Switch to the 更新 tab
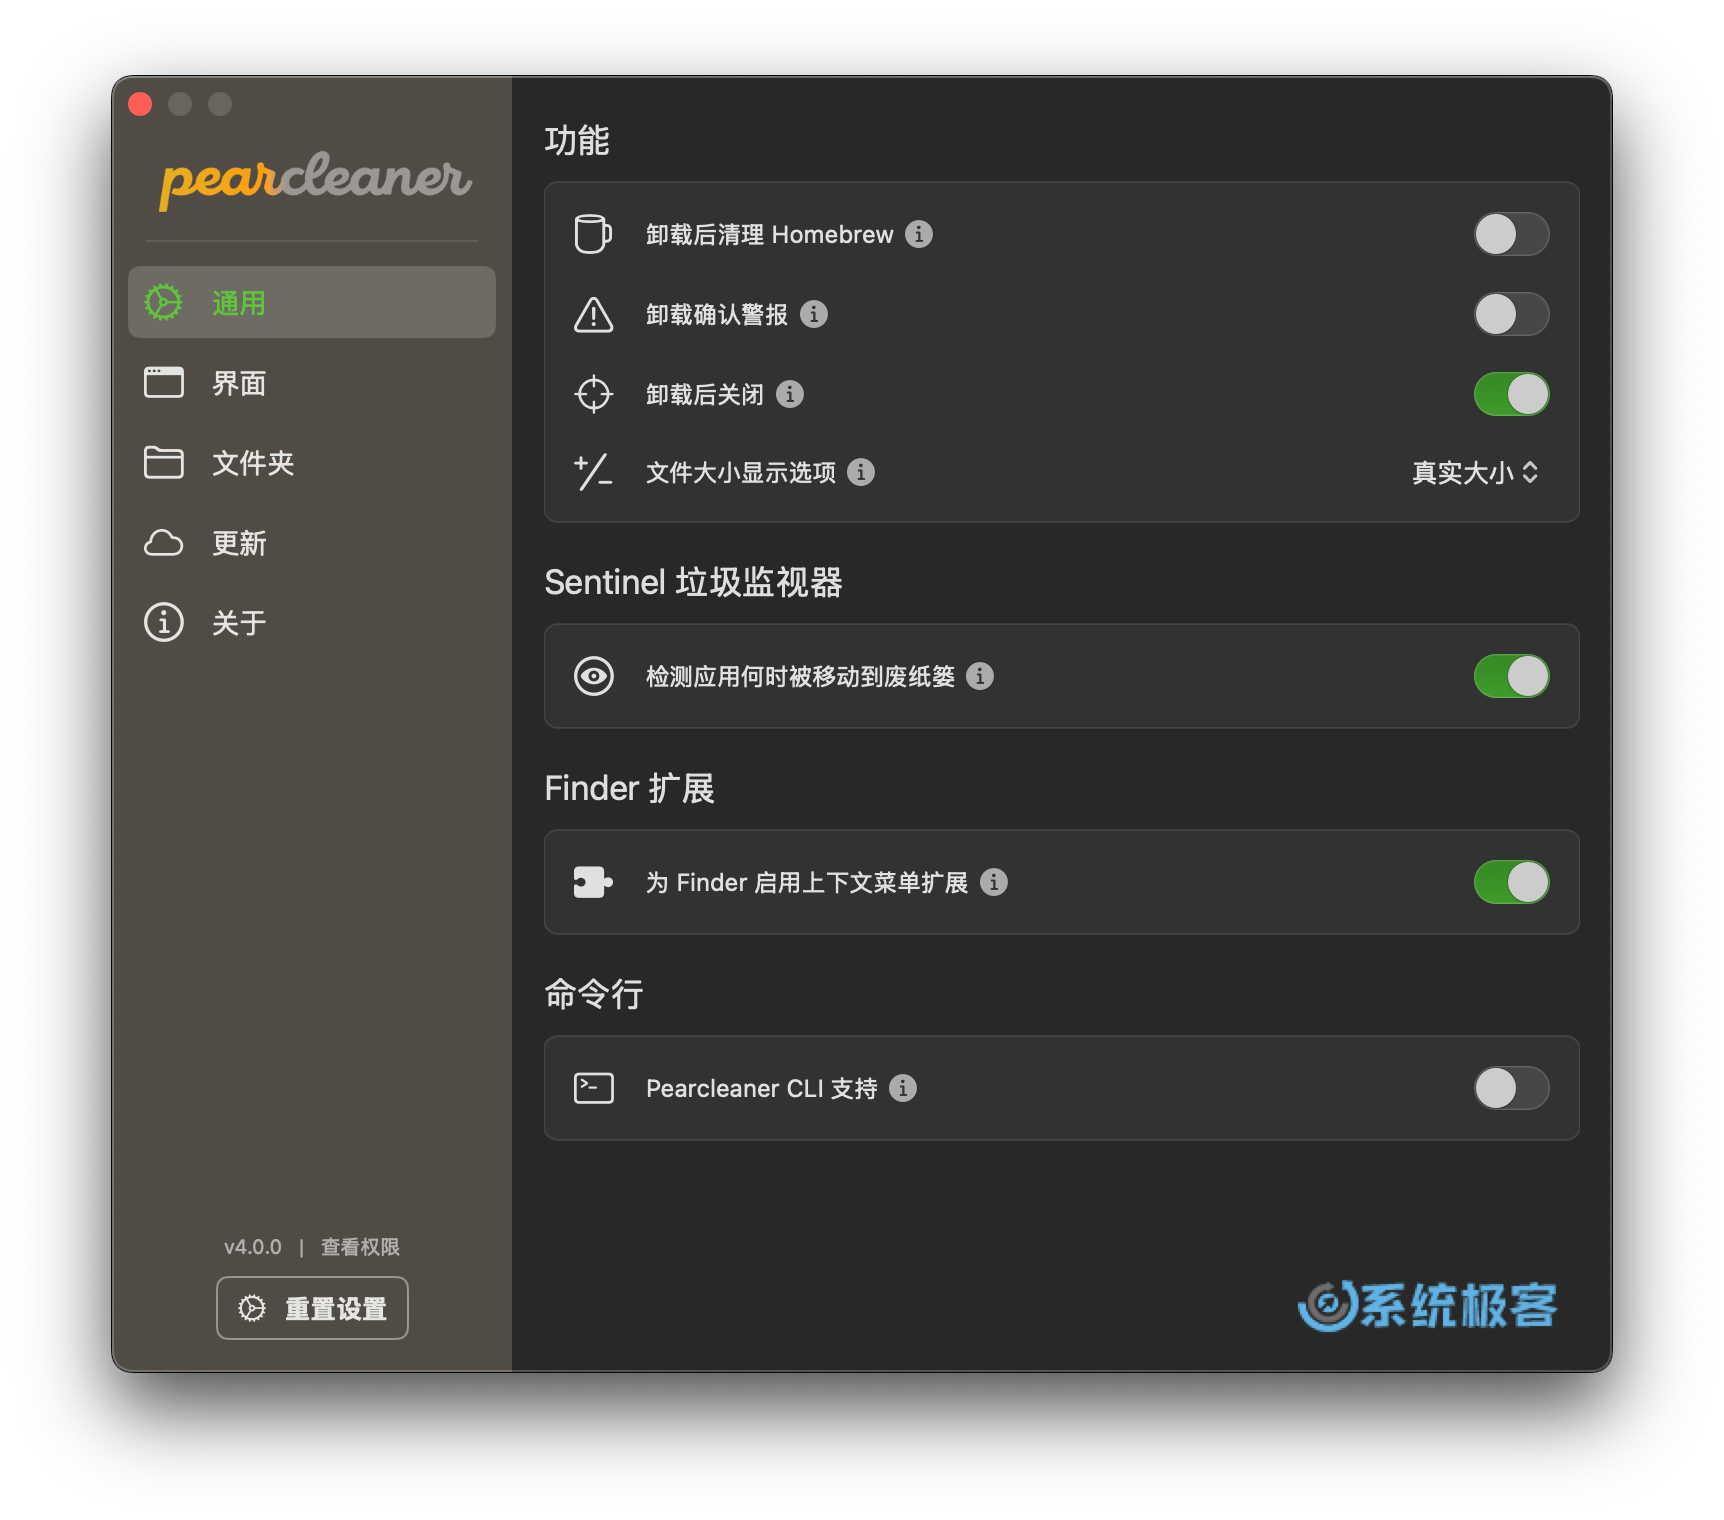The height and width of the screenshot is (1520, 1724). (x=312, y=542)
